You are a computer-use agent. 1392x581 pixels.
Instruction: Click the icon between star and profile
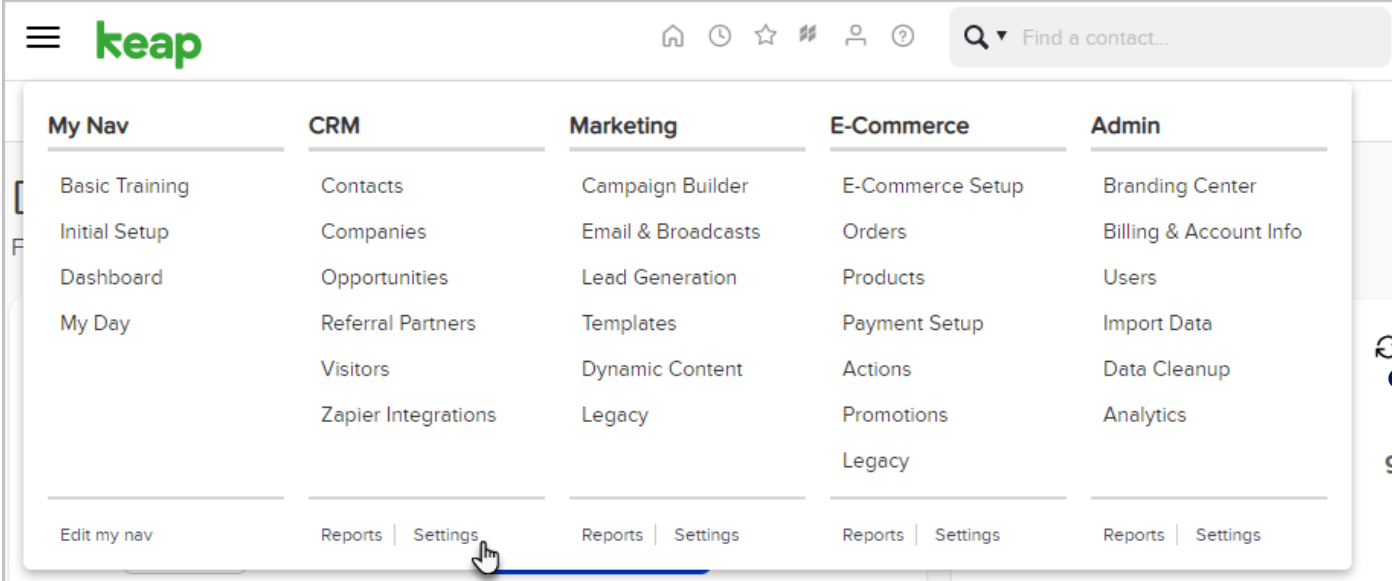(x=809, y=36)
